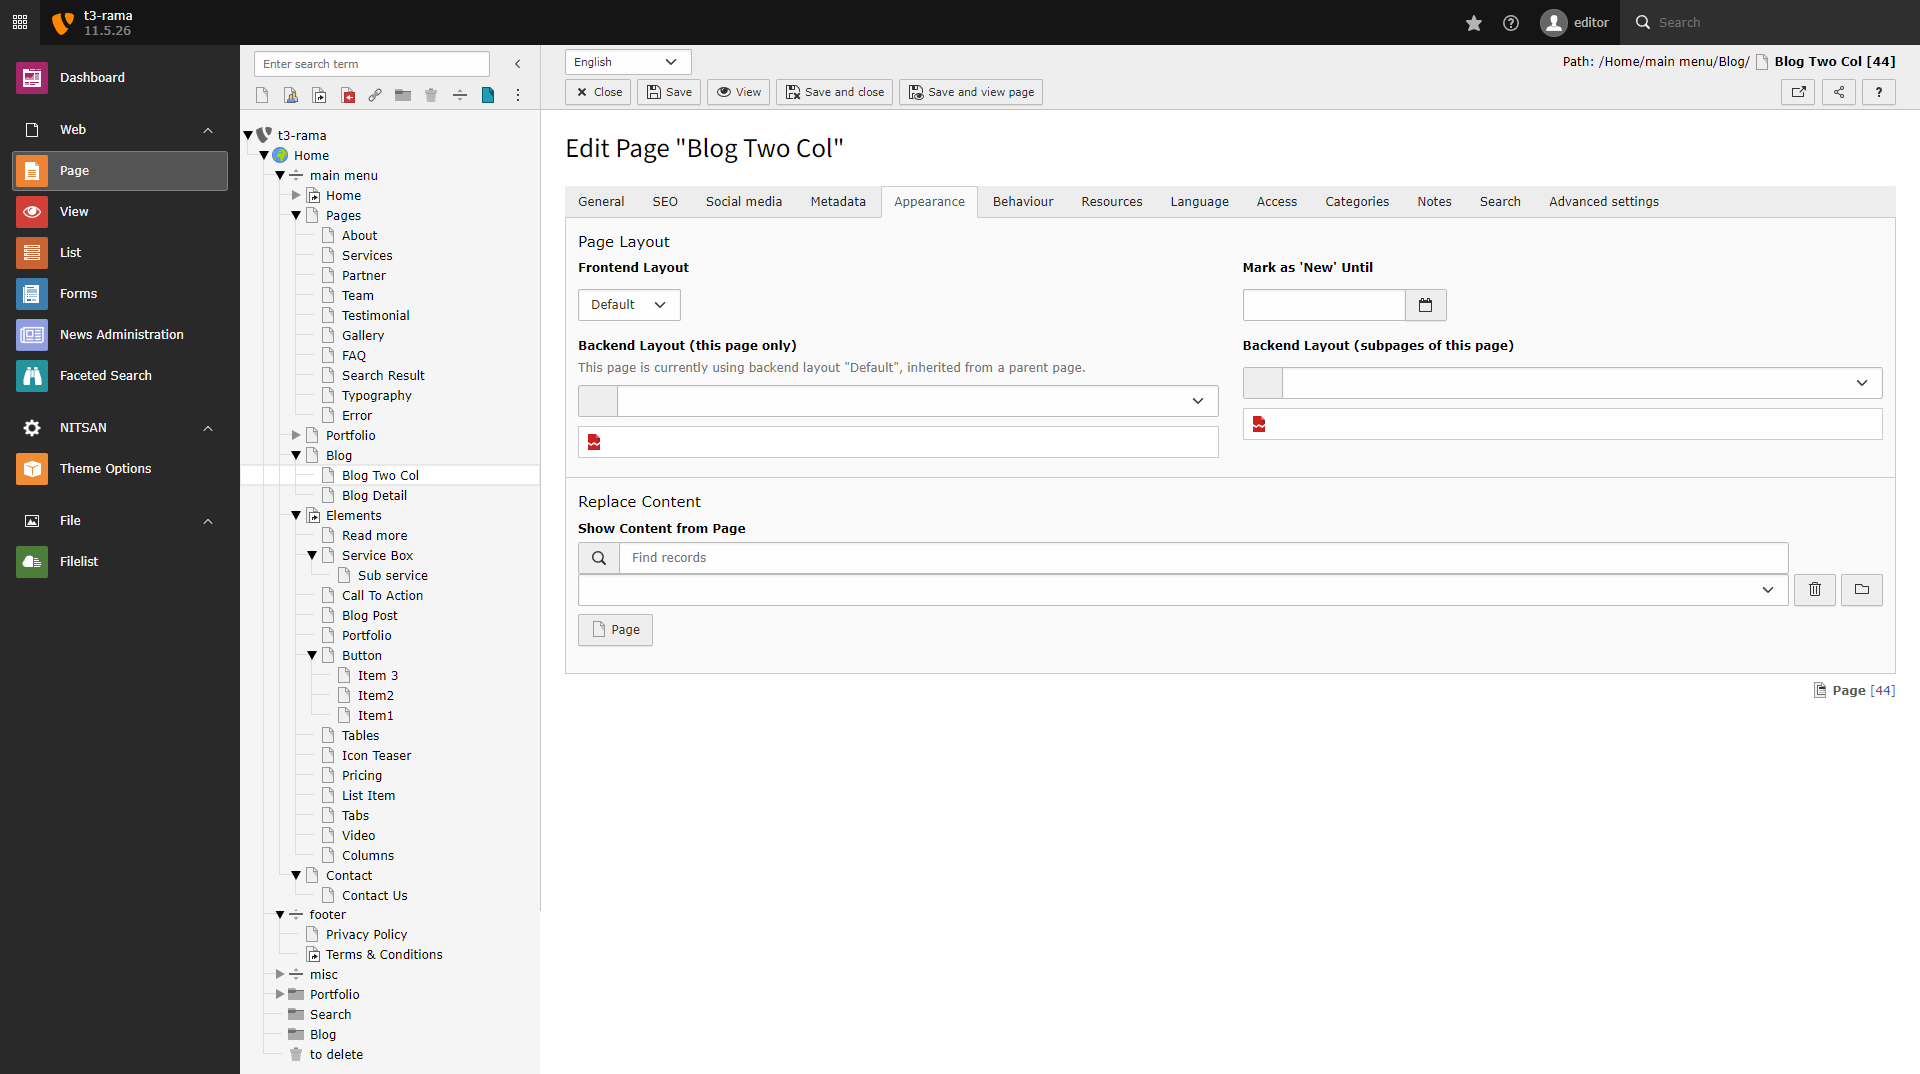Open record in new window icon
1920x1074 pixels.
(x=1798, y=92)
